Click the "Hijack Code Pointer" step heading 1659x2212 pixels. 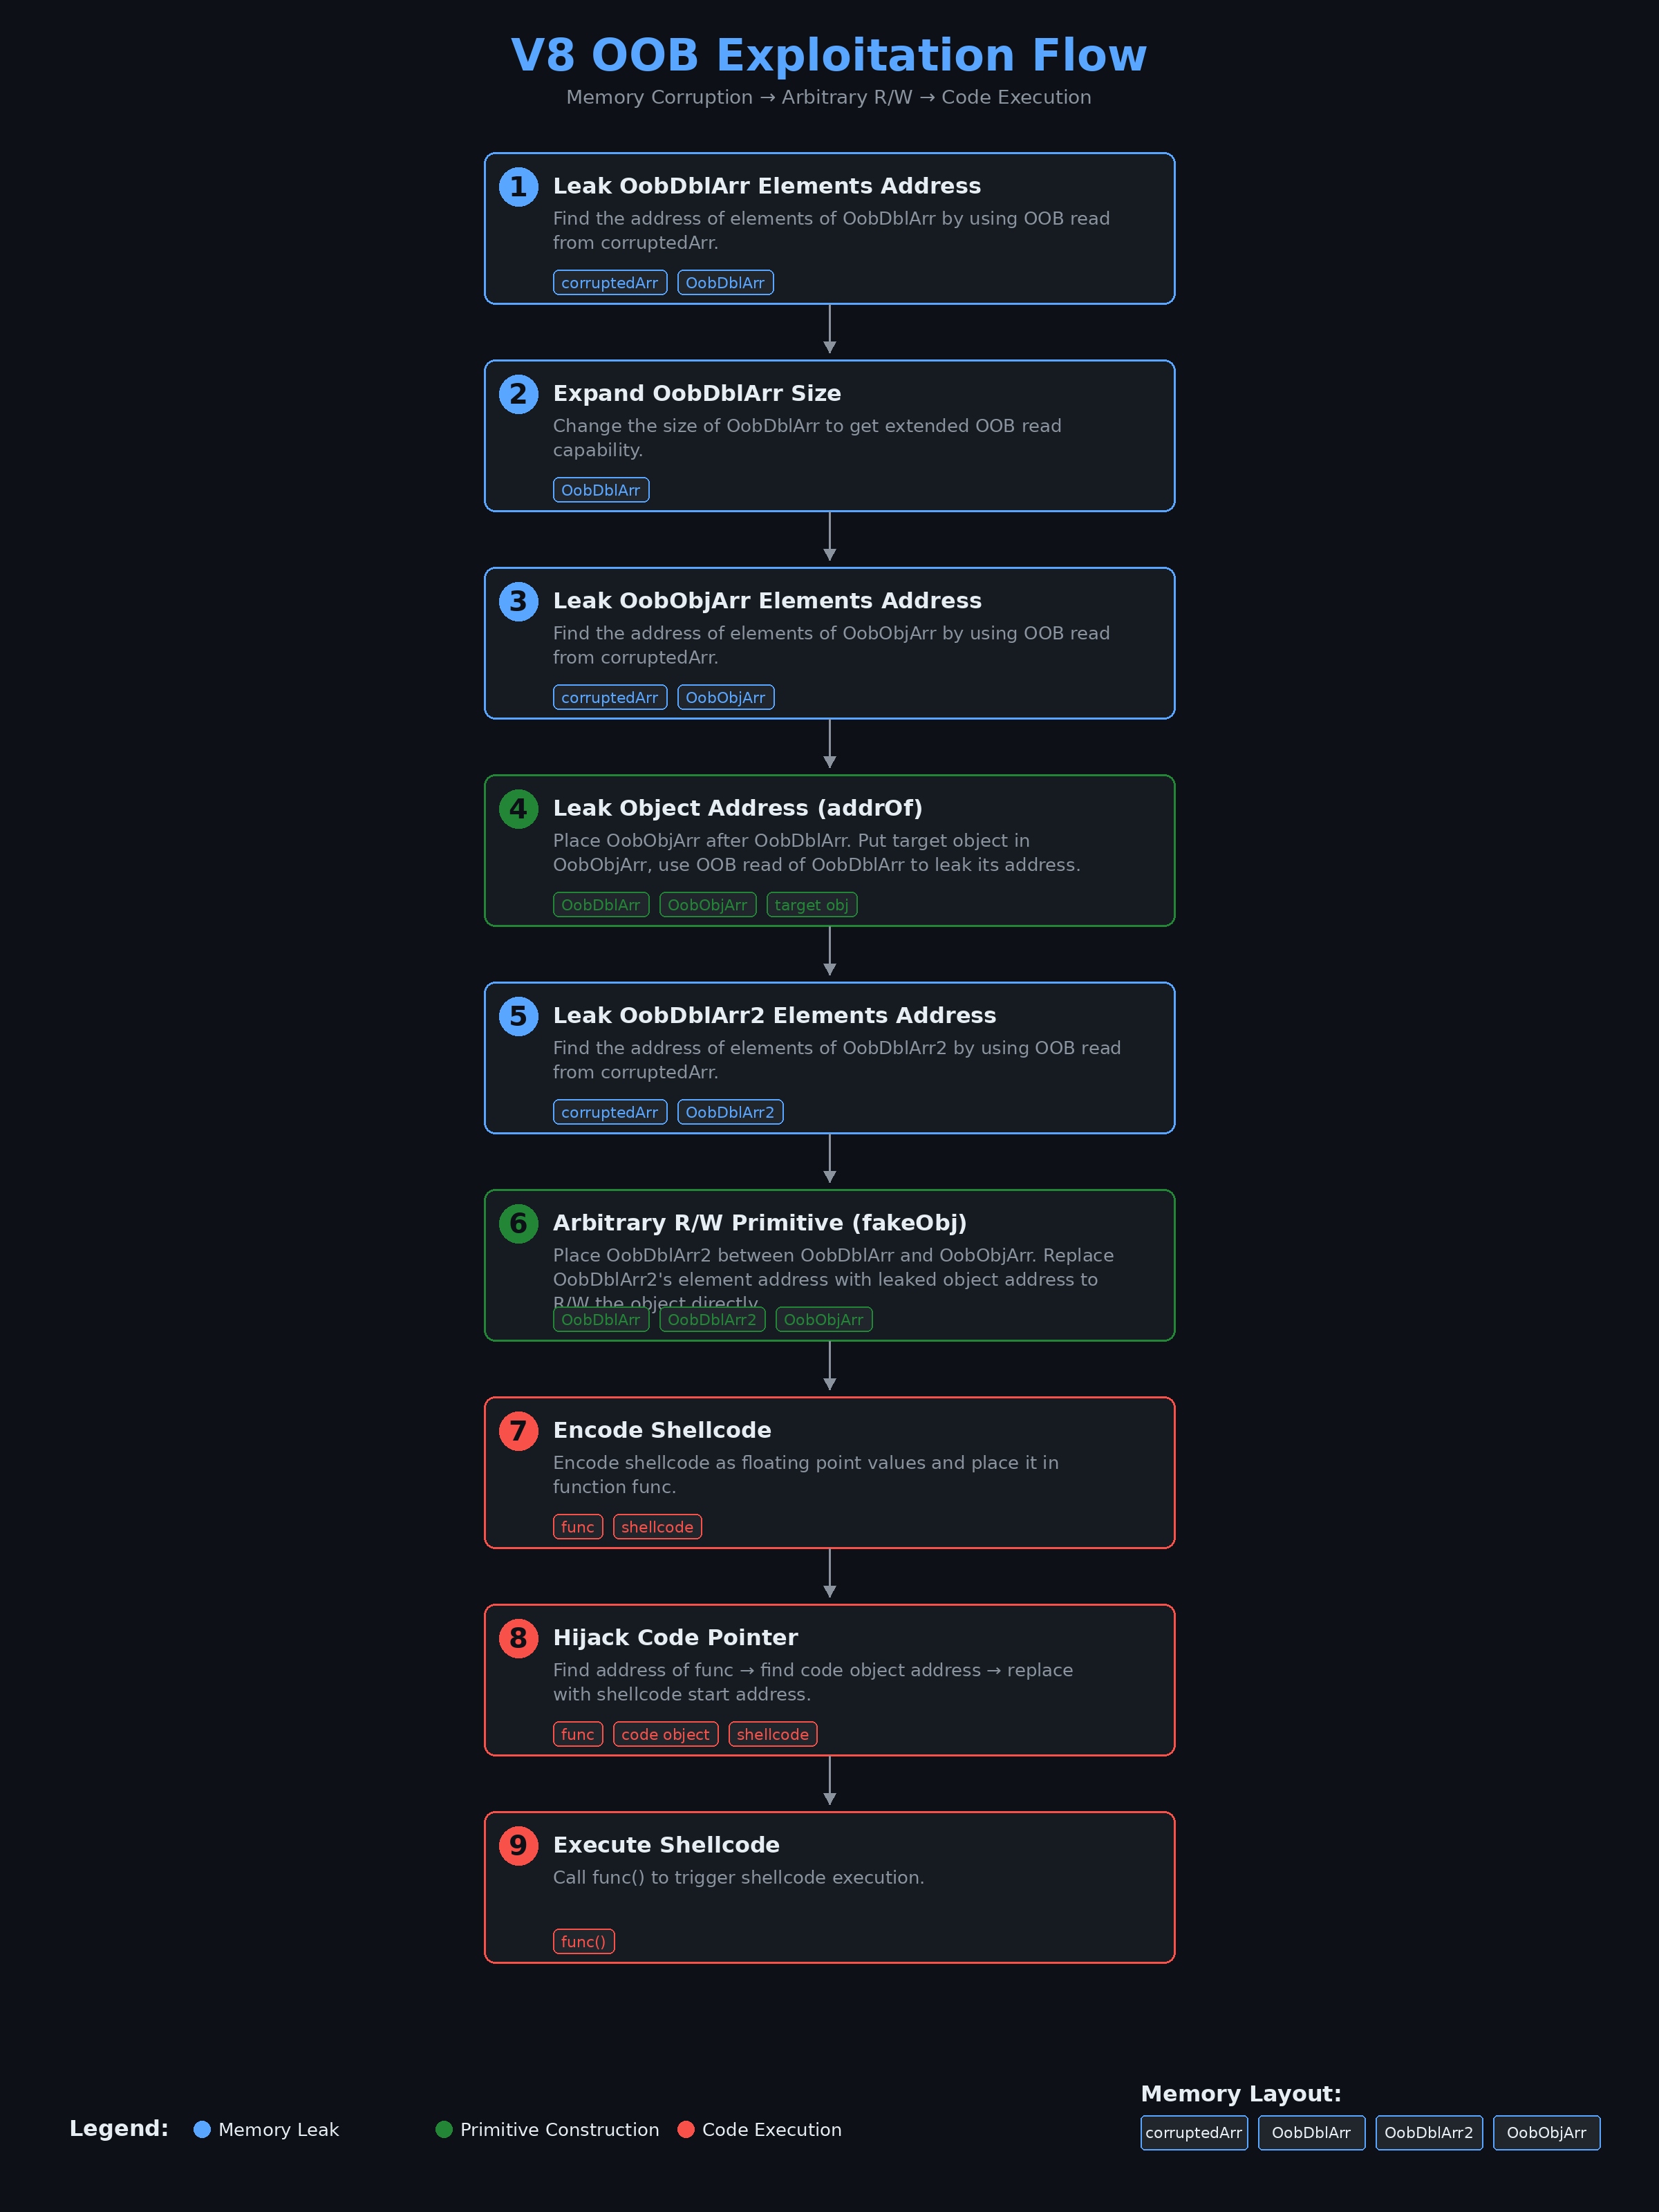pos(675,1637)
